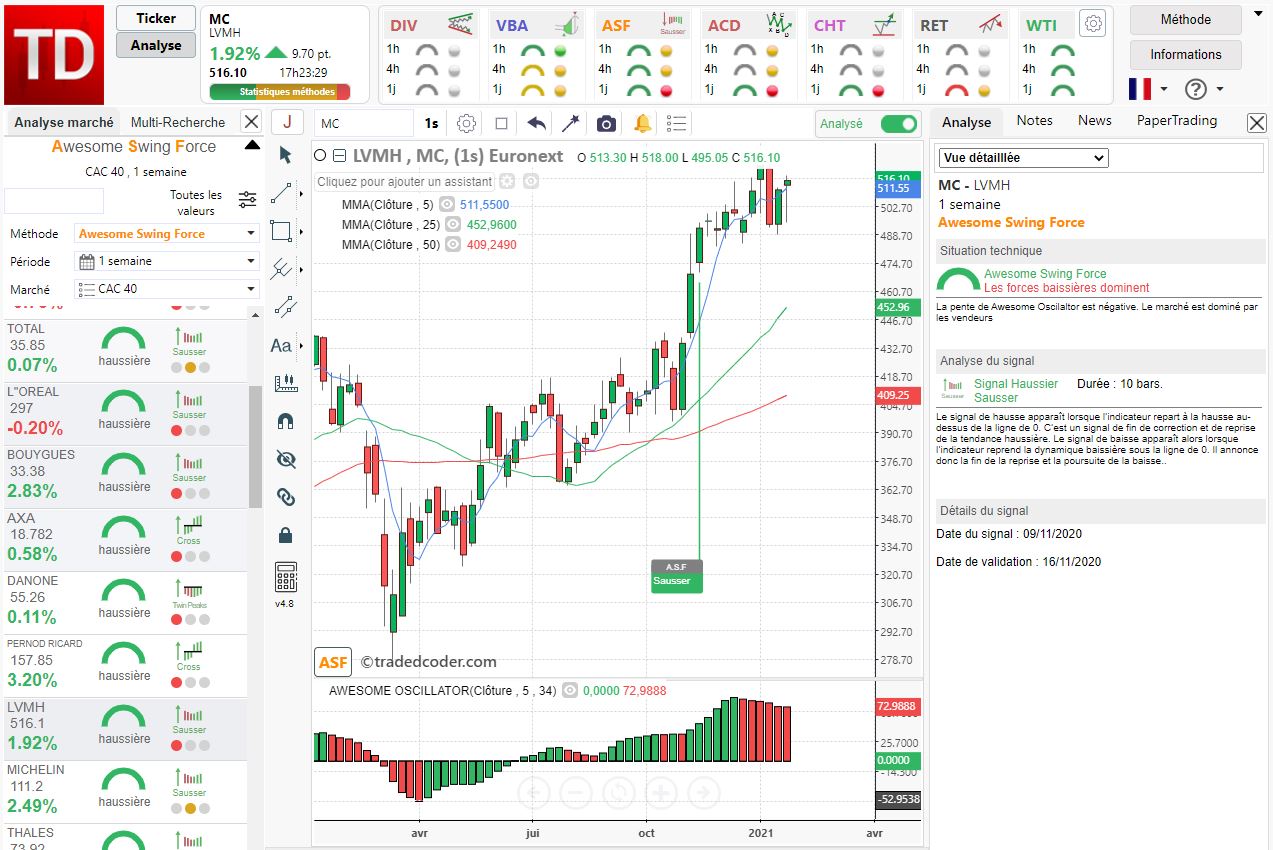Viewport: 1273px width, 850px height.
Task: Click the chain link tool
Action: click(x=285, y=496)
